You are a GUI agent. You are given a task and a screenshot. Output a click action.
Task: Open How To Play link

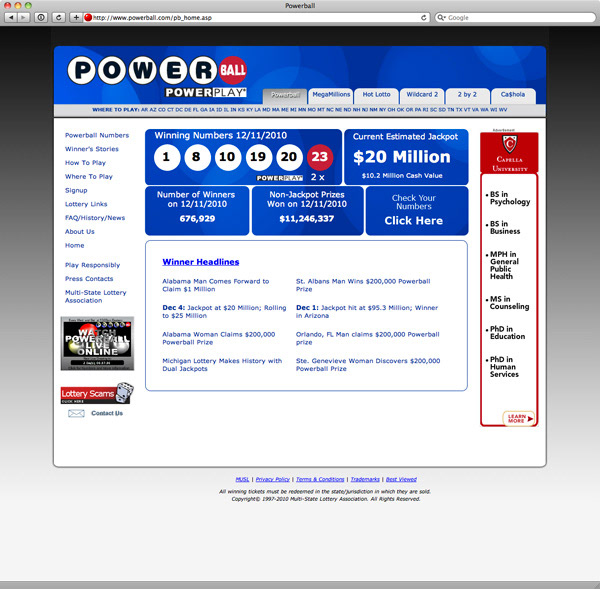[x=85, y=163]
